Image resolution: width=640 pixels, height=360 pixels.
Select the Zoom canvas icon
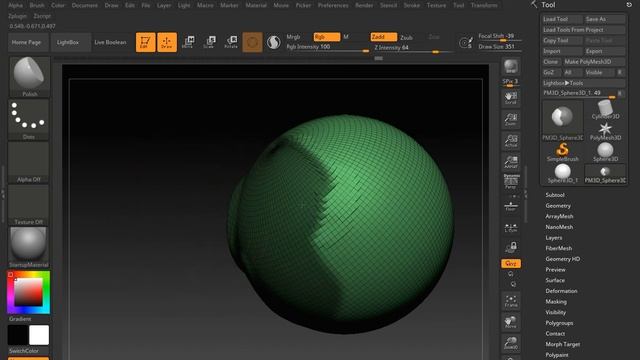point(511,119)
